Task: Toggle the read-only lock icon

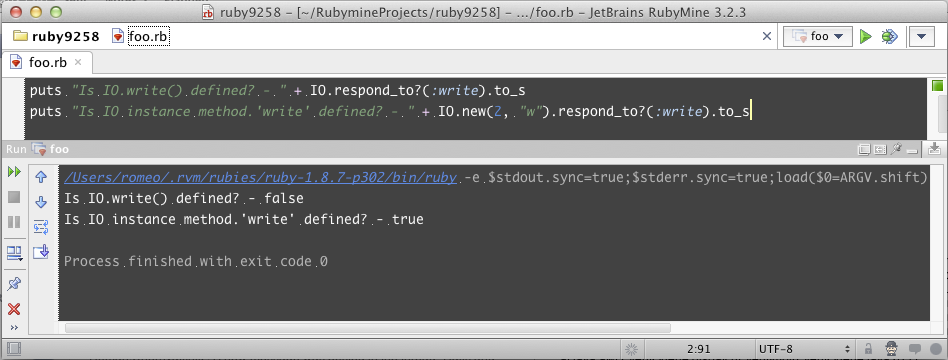Action: pyautogui.click(x=868, y=349)
